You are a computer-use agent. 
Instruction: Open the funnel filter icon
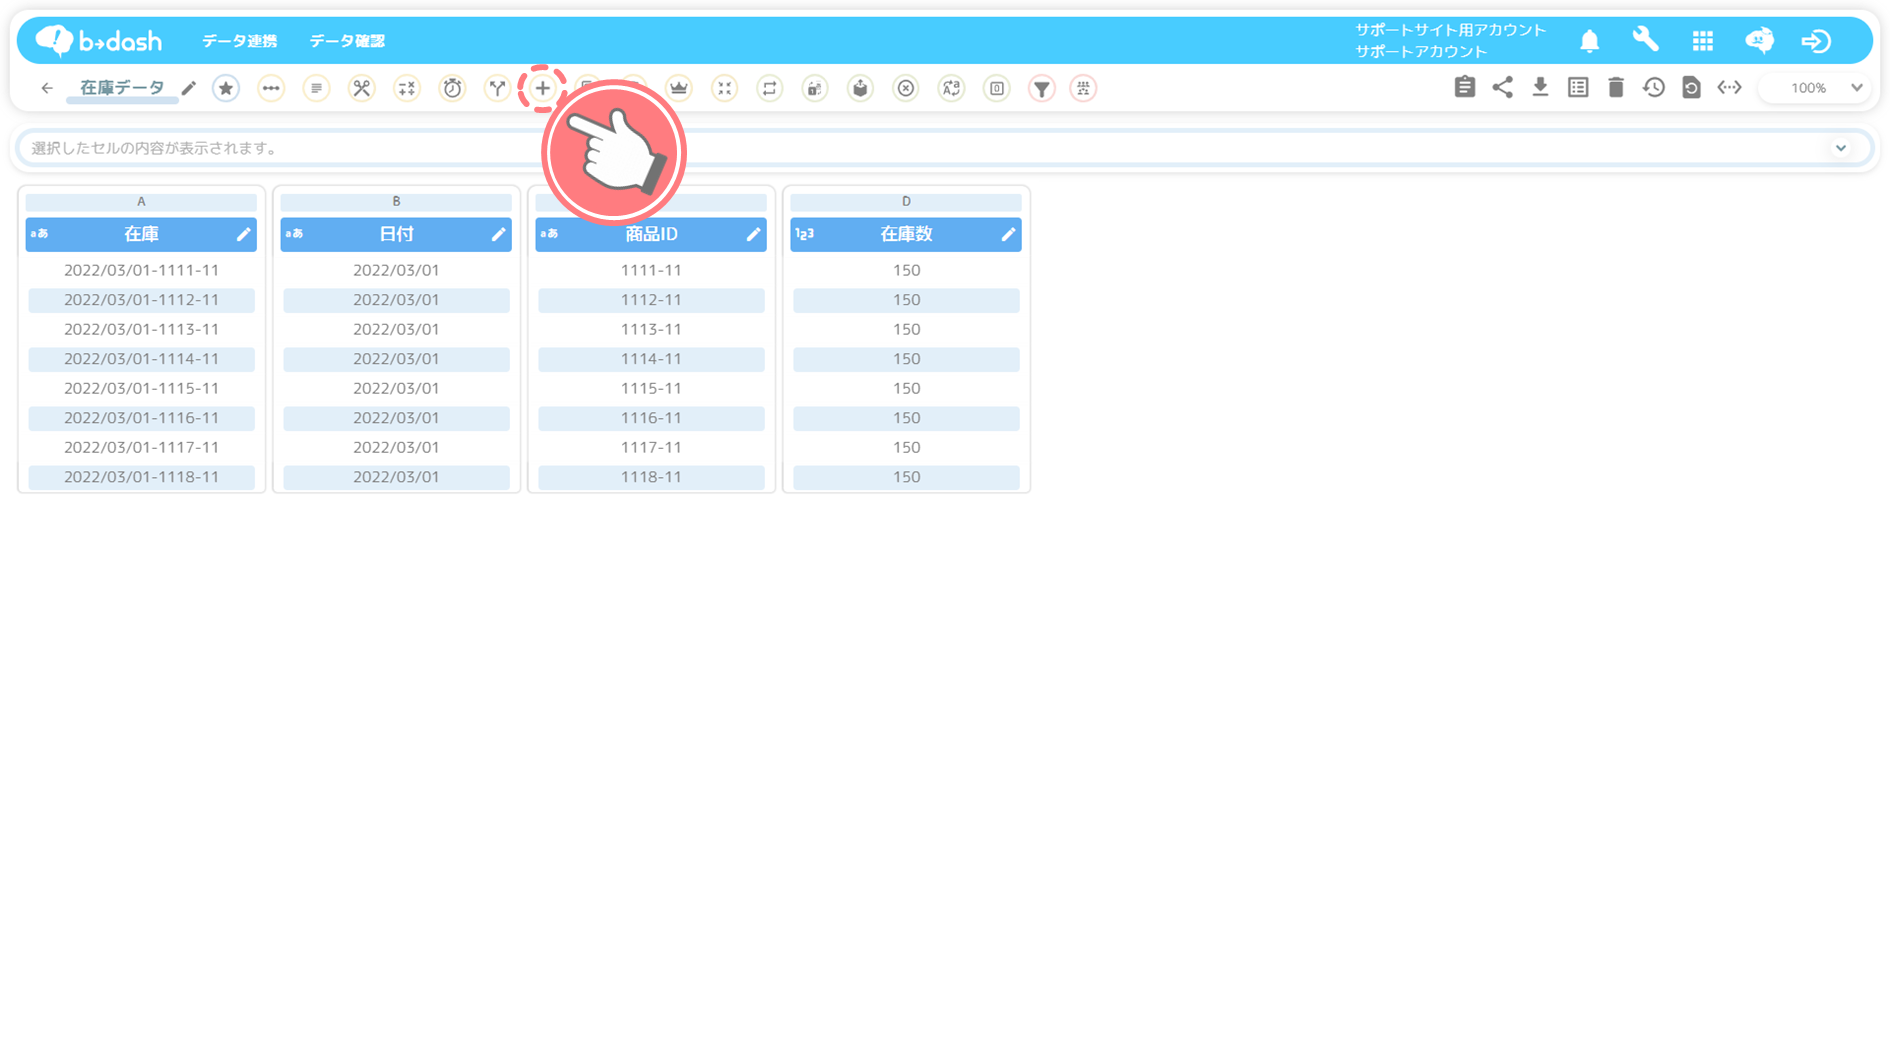[1042, 88]
